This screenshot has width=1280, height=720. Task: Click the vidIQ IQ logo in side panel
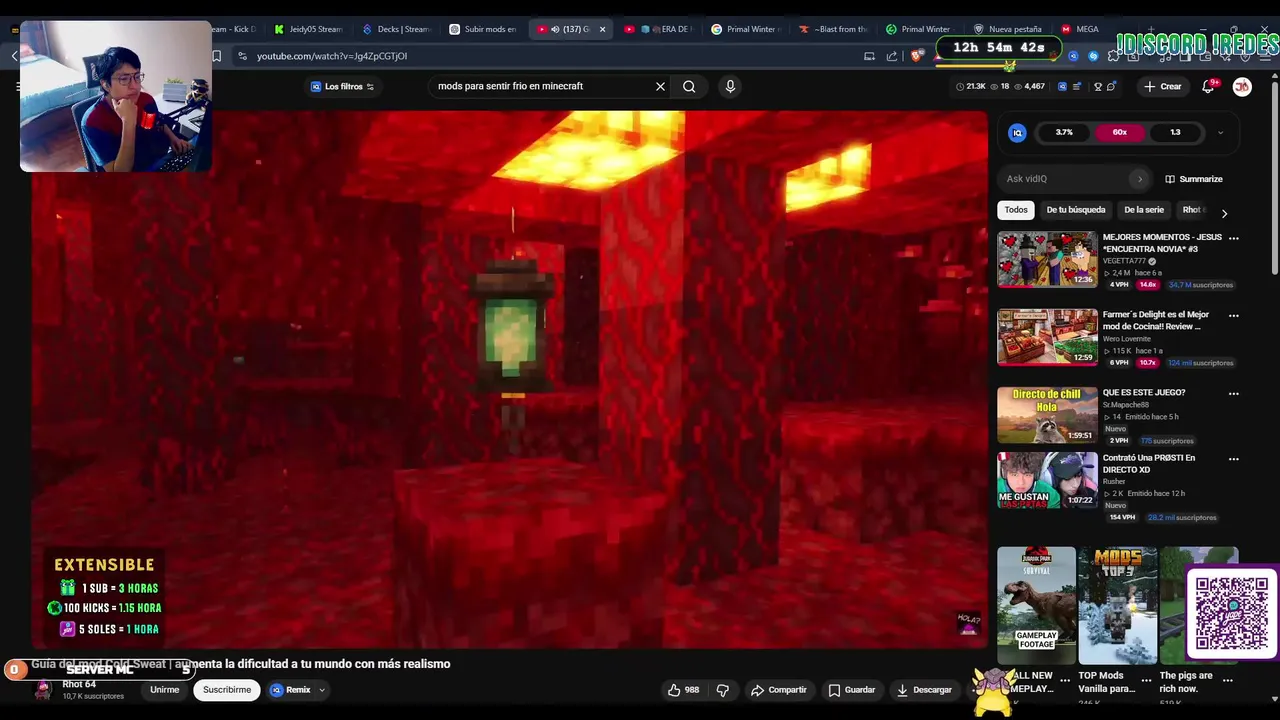tap(1017, 132)
